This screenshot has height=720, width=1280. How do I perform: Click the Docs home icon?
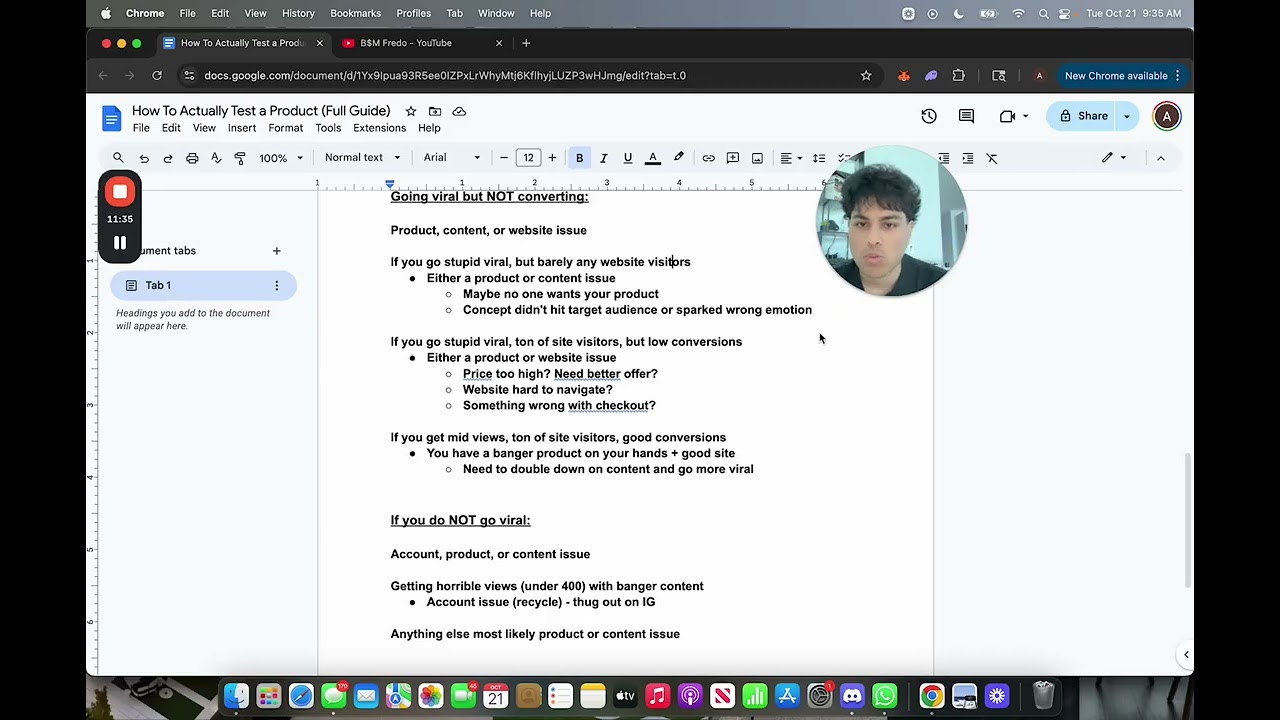[111, 118]
